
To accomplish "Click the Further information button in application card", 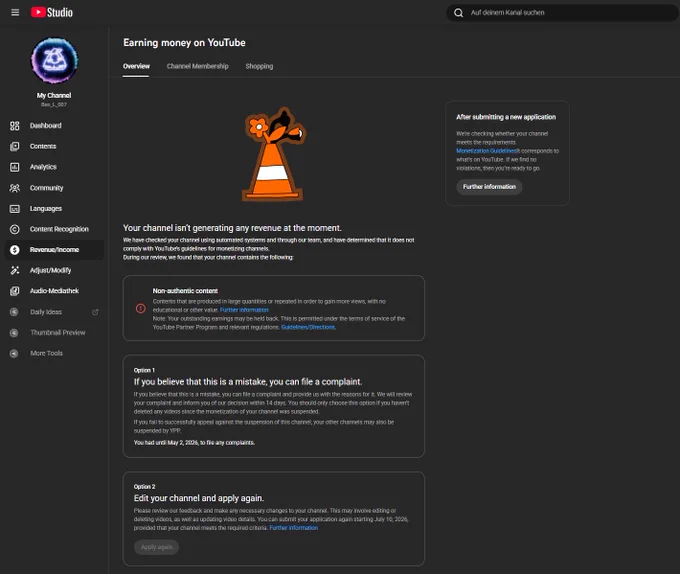I will [x=489, y=187].
